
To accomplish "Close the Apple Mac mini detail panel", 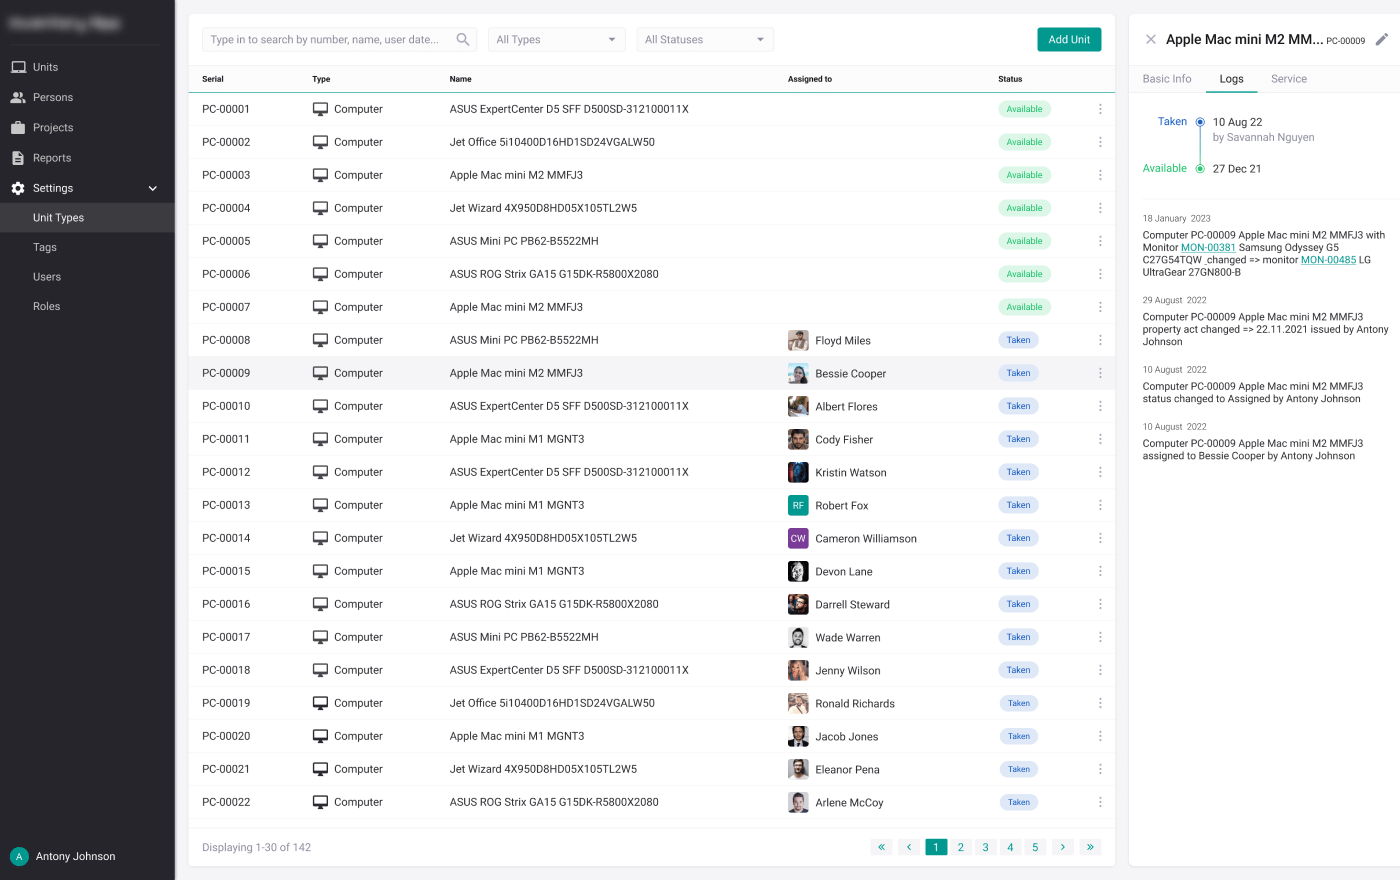I will (1151, 39).
